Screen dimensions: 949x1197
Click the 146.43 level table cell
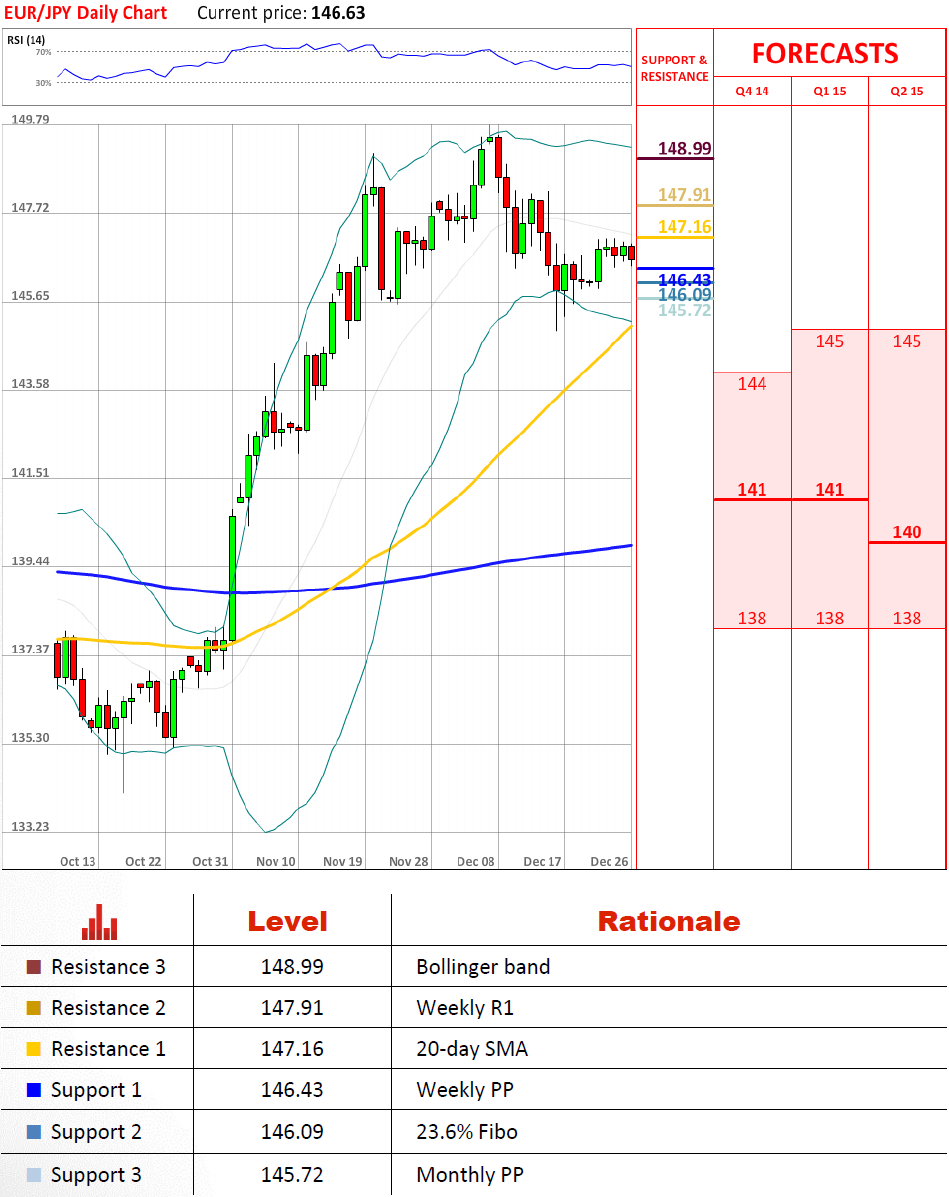292,1090
